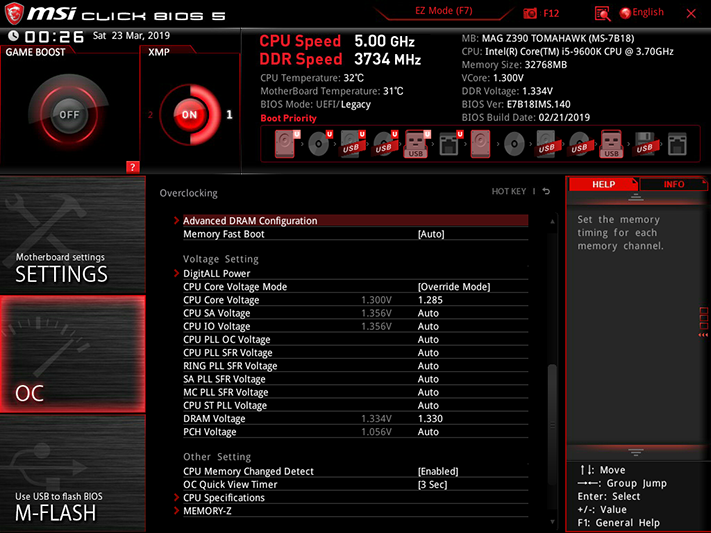Screen dimensions: 711x533
Task: Click the last network boot device icon
Action: pyautogui.click(x=677, y=144)
